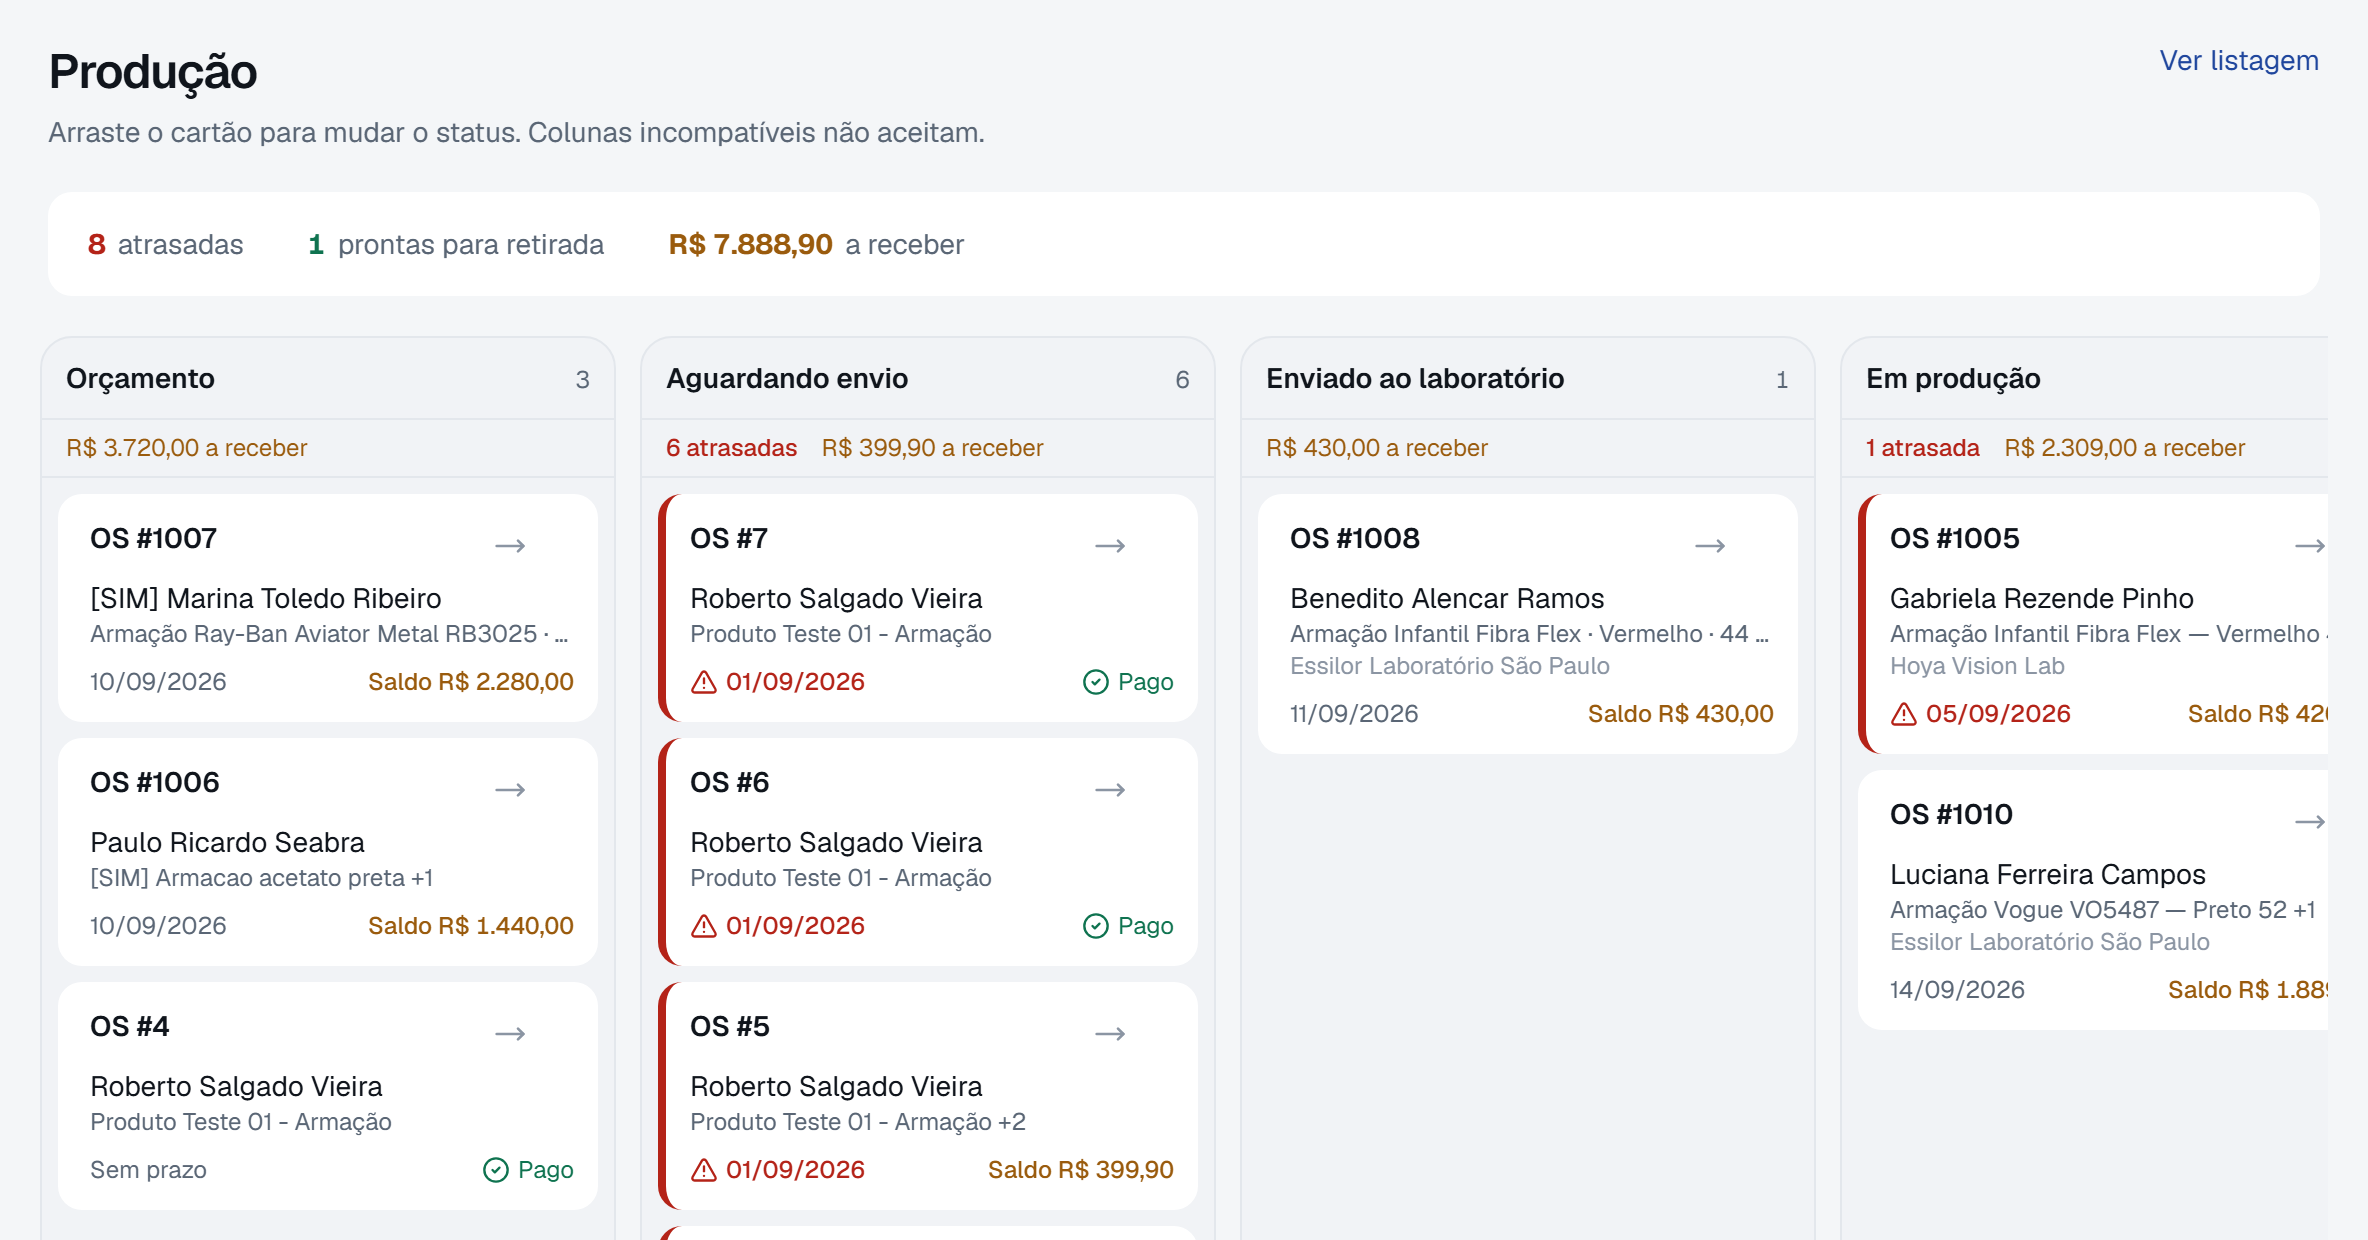
Task: Click Saldo R$ 430,00 on OS #1008
Action: [1681, 714]
